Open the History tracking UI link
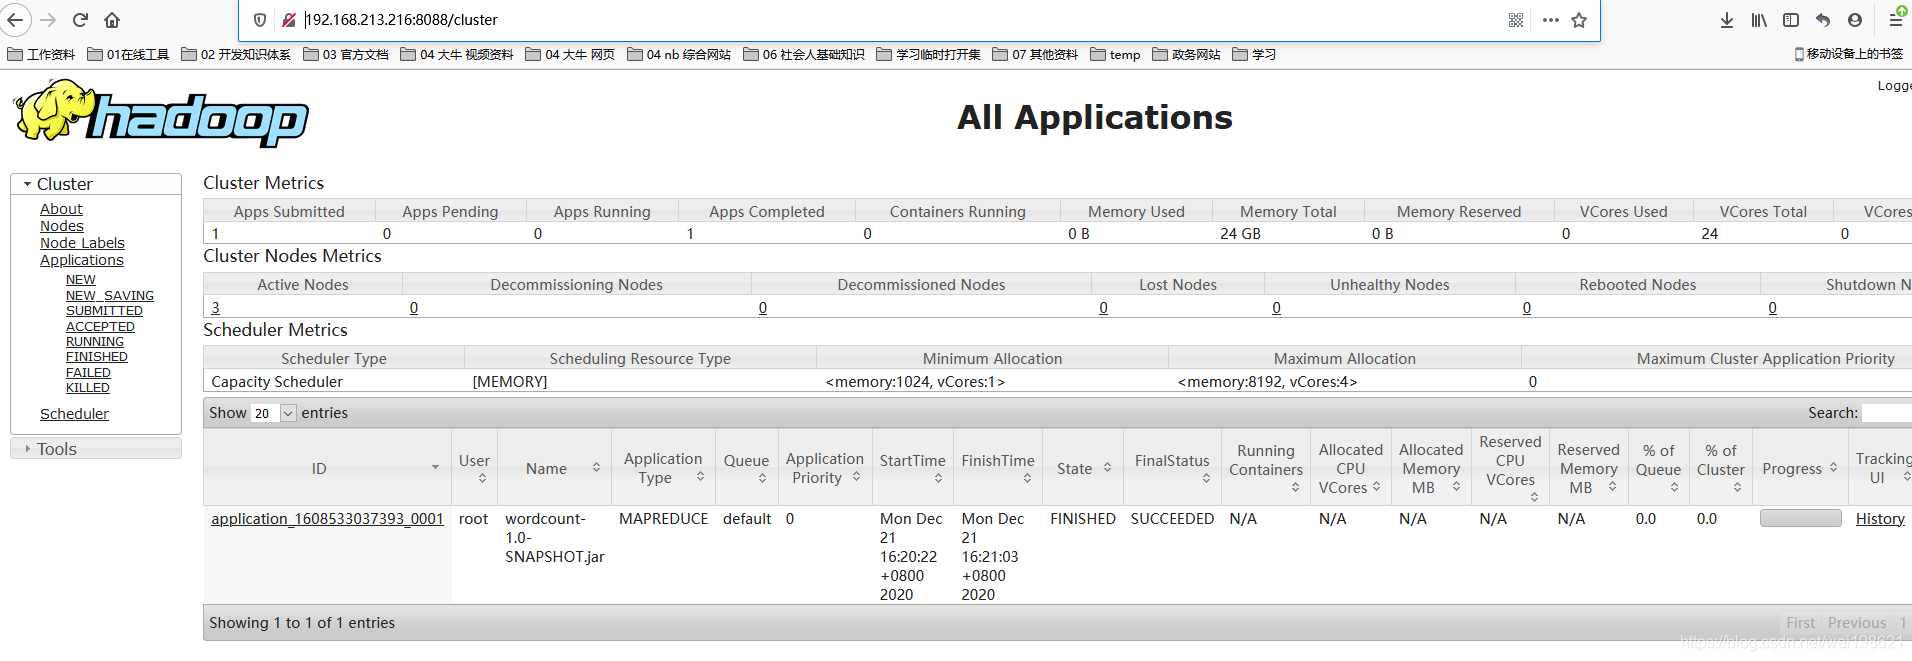 [x=1880, y=519]
